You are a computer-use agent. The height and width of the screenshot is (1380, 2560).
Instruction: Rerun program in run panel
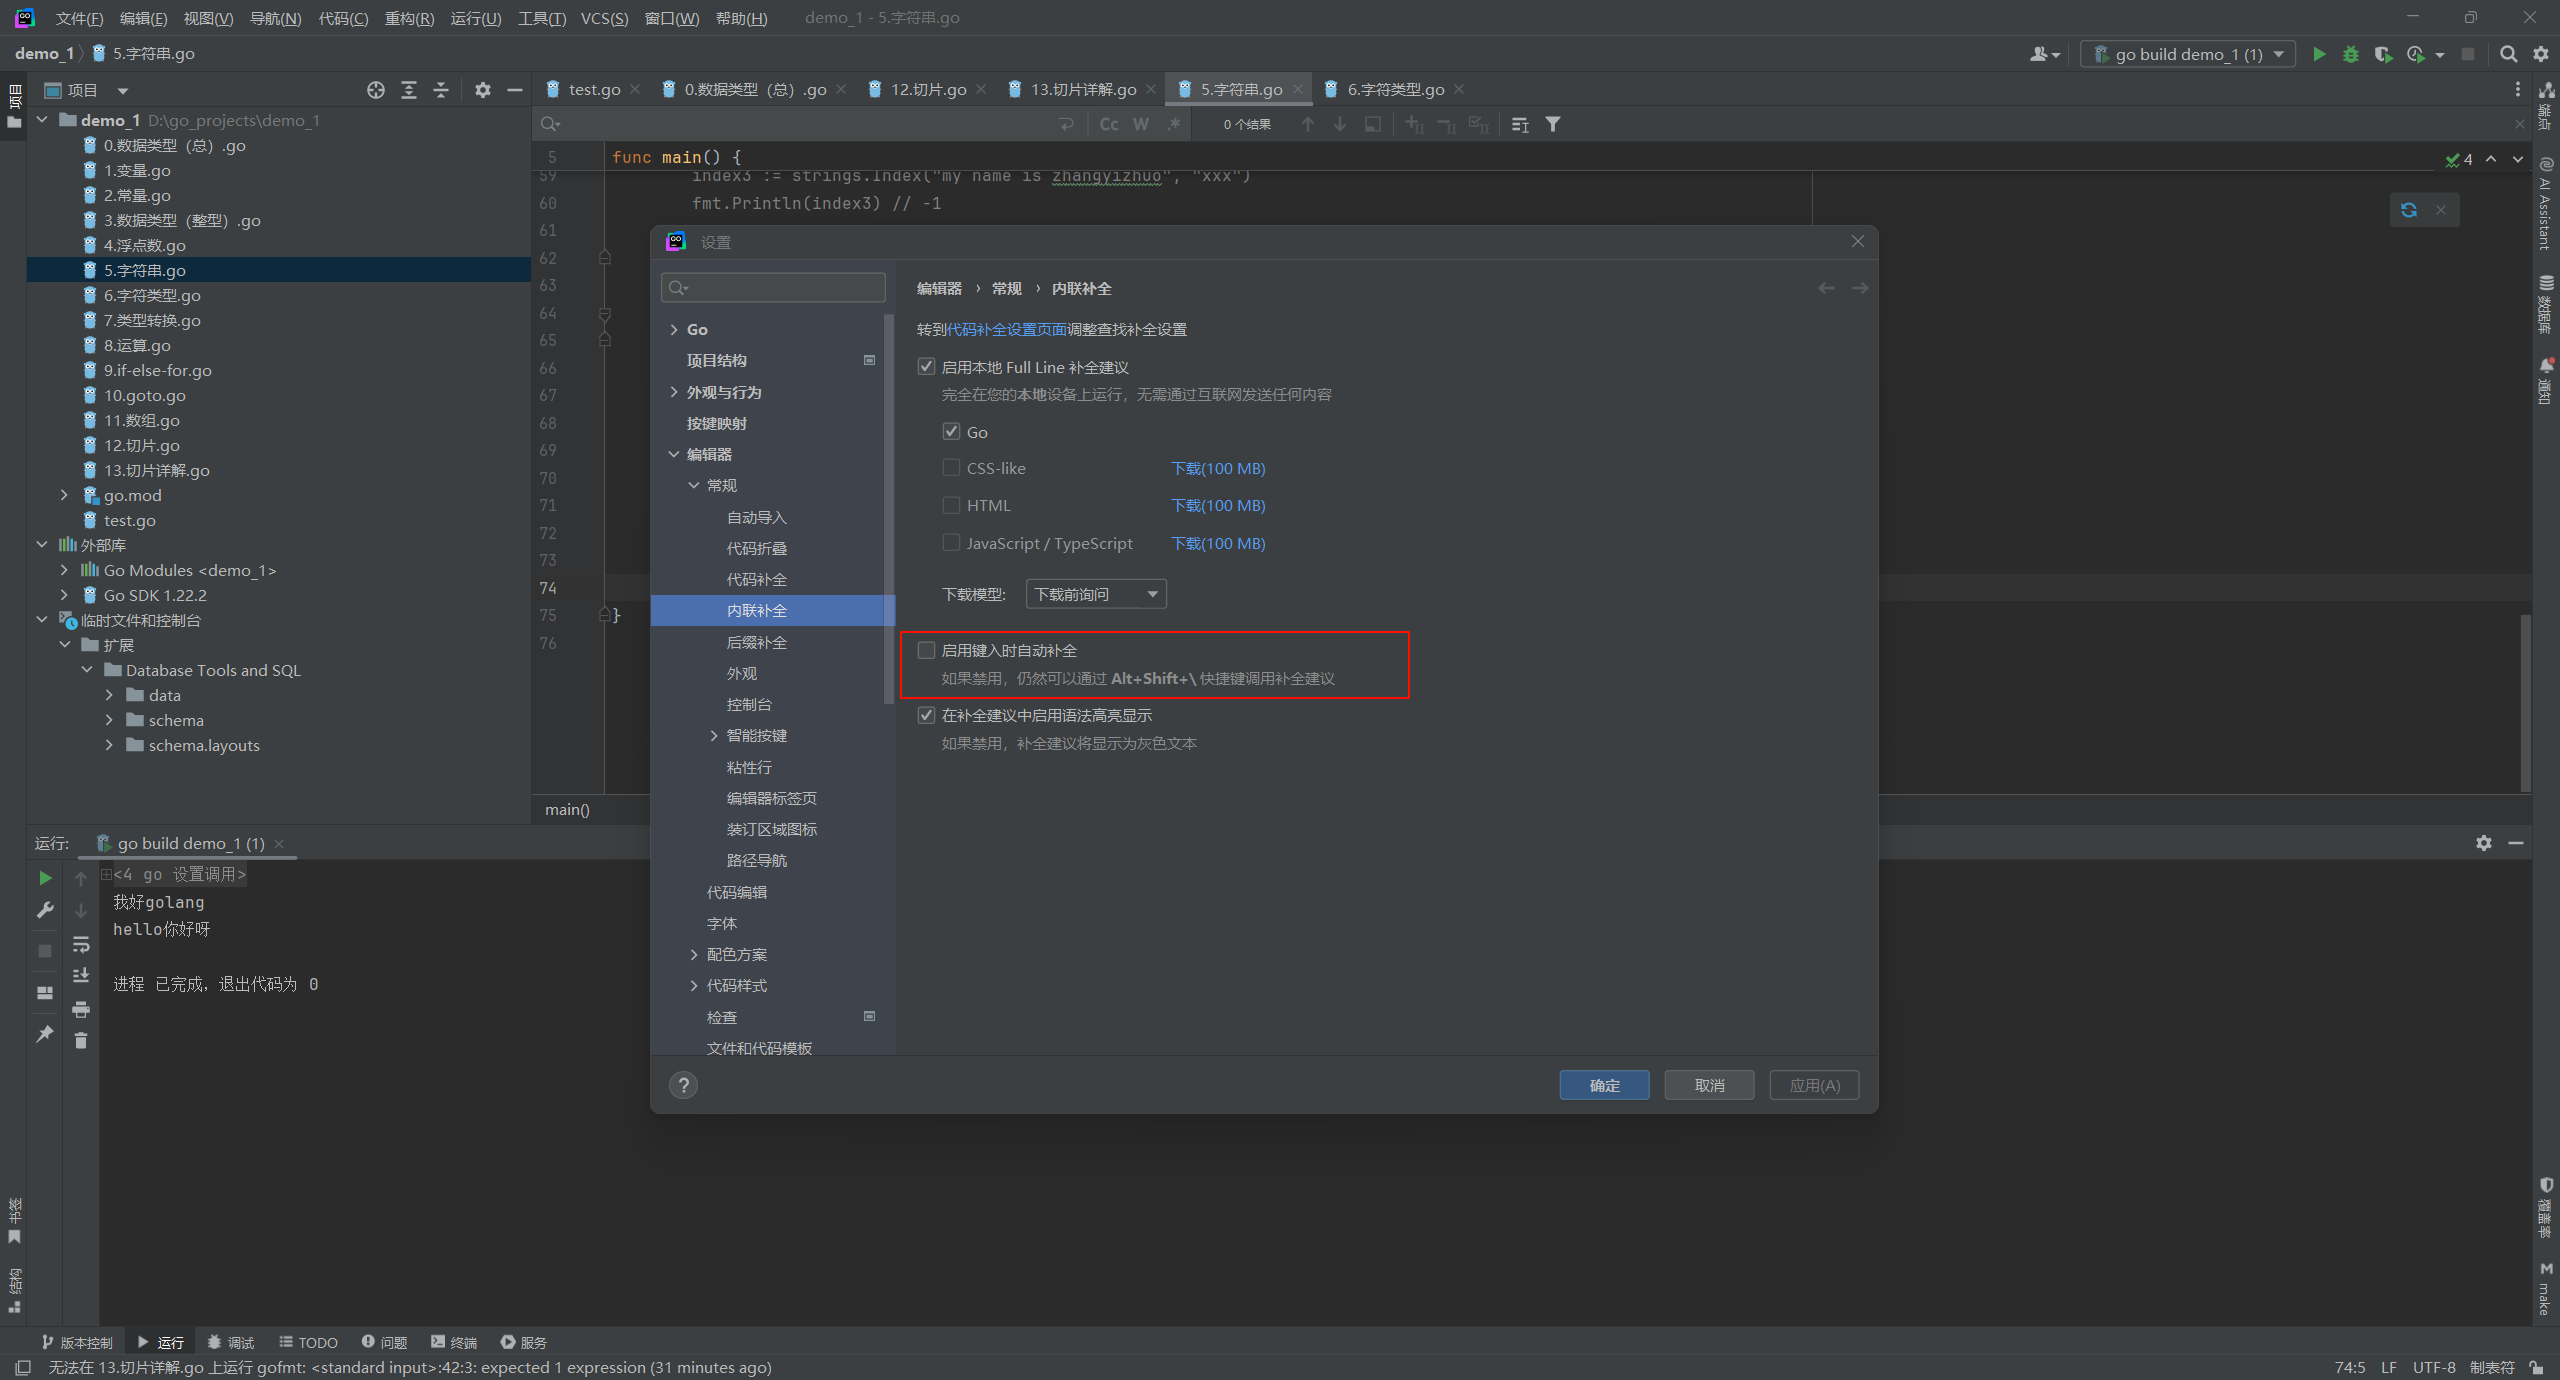pyautogui.click(x=45, y=878)
